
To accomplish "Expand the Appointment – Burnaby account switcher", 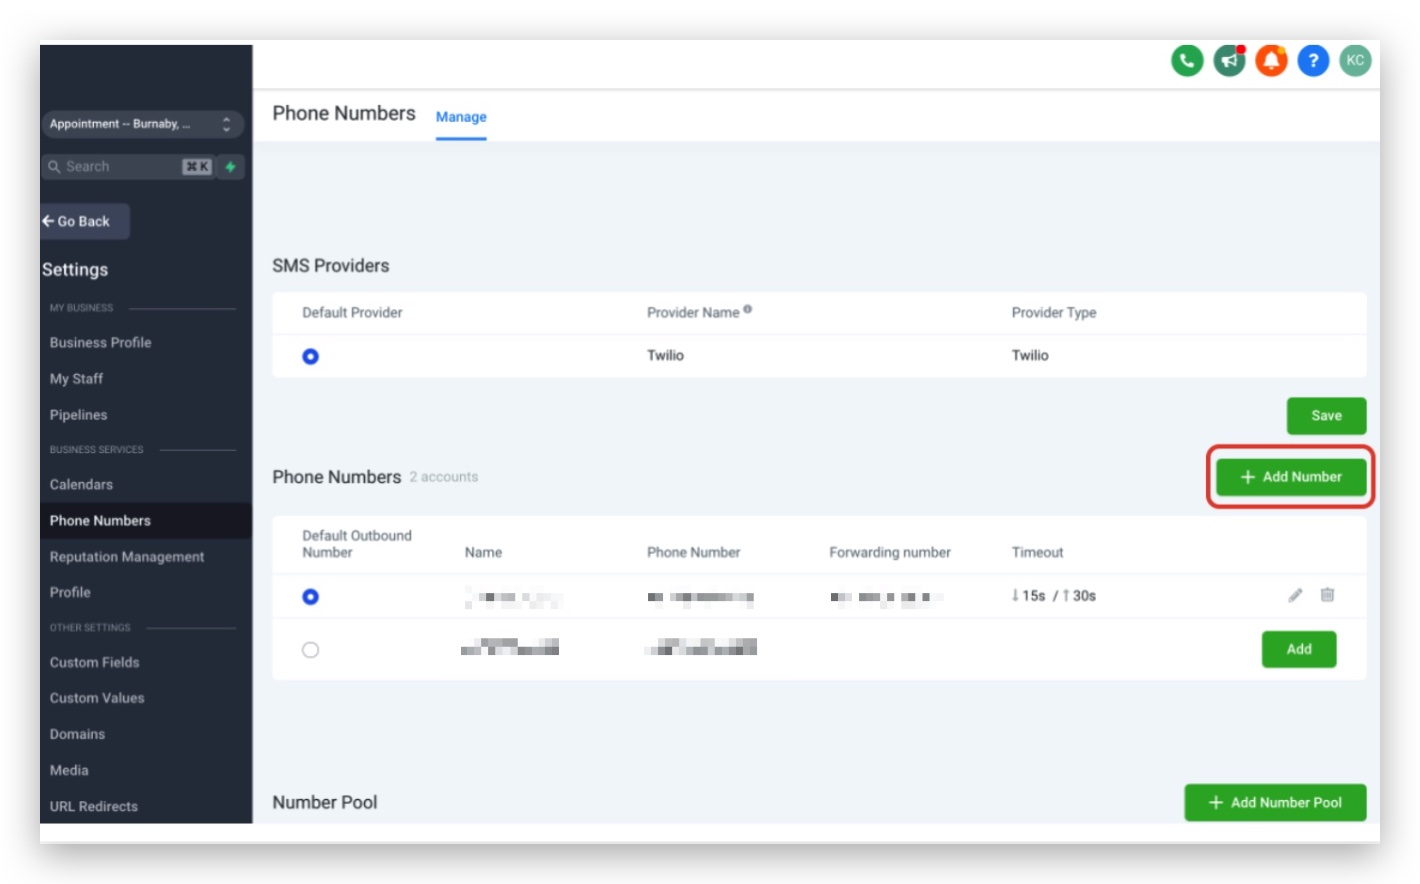I will [x=143, y=124].
